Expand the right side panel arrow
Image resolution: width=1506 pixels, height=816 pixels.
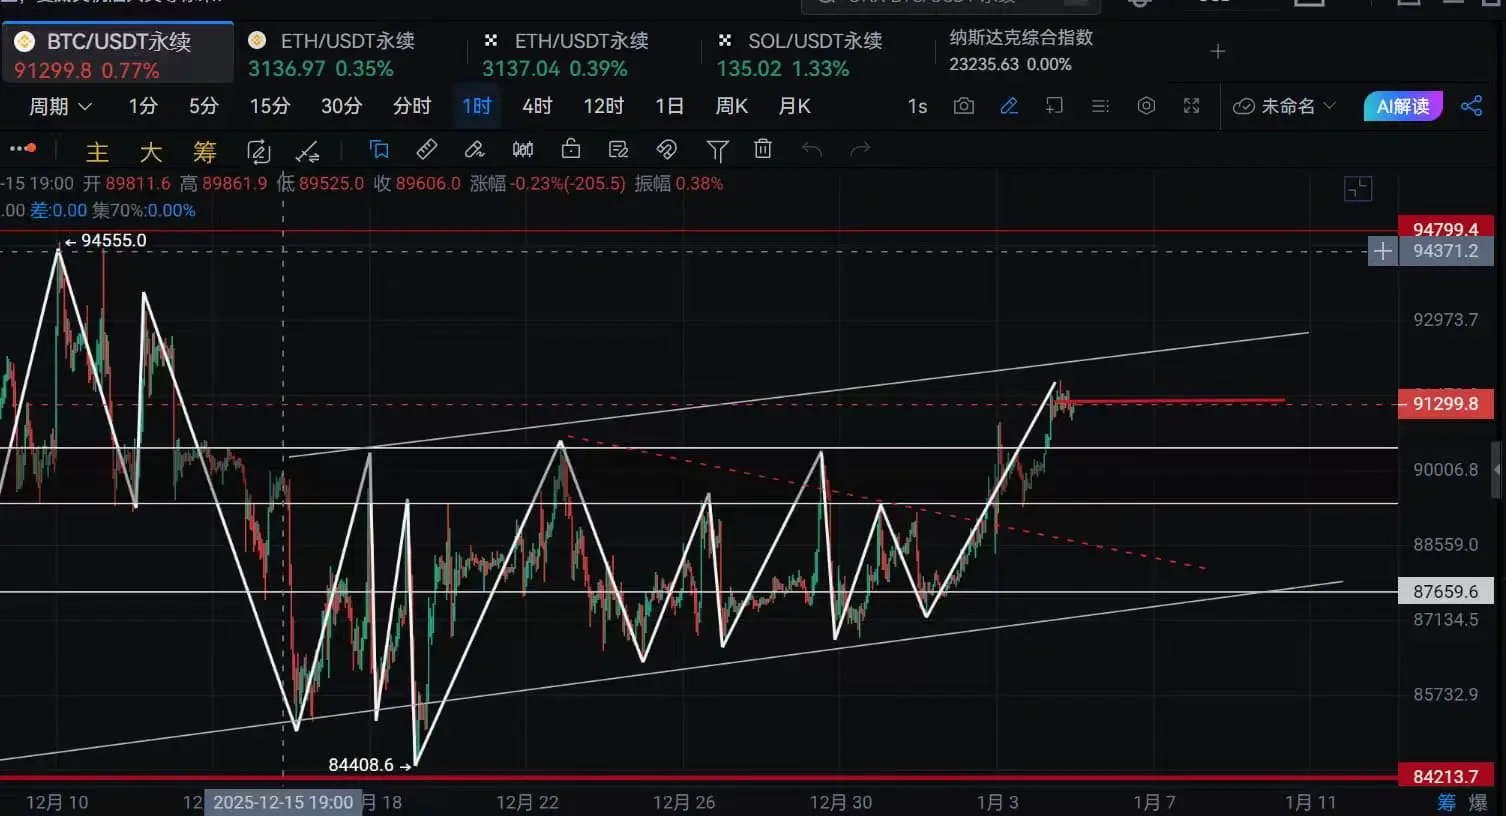[1497, 468]
